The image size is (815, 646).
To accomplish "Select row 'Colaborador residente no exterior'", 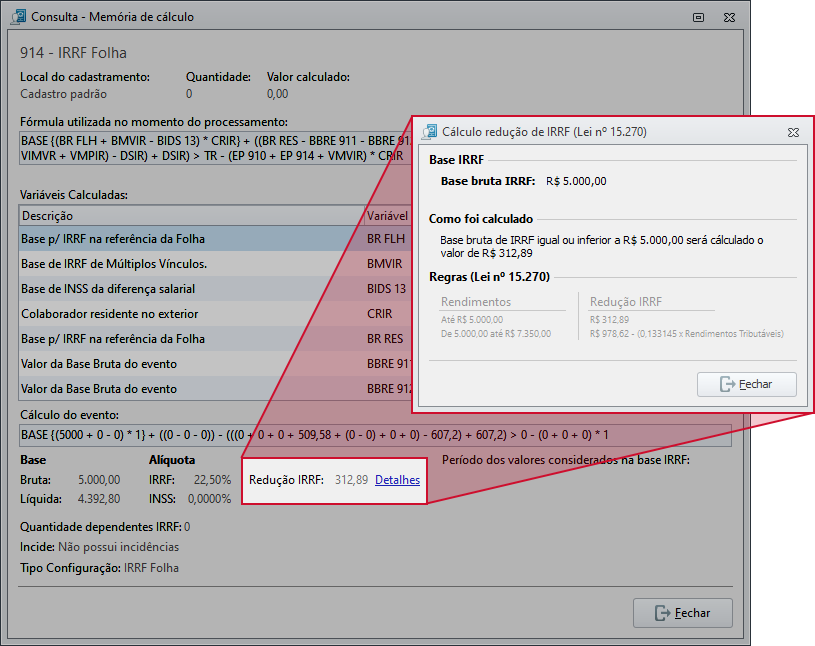I will [215, 313].
